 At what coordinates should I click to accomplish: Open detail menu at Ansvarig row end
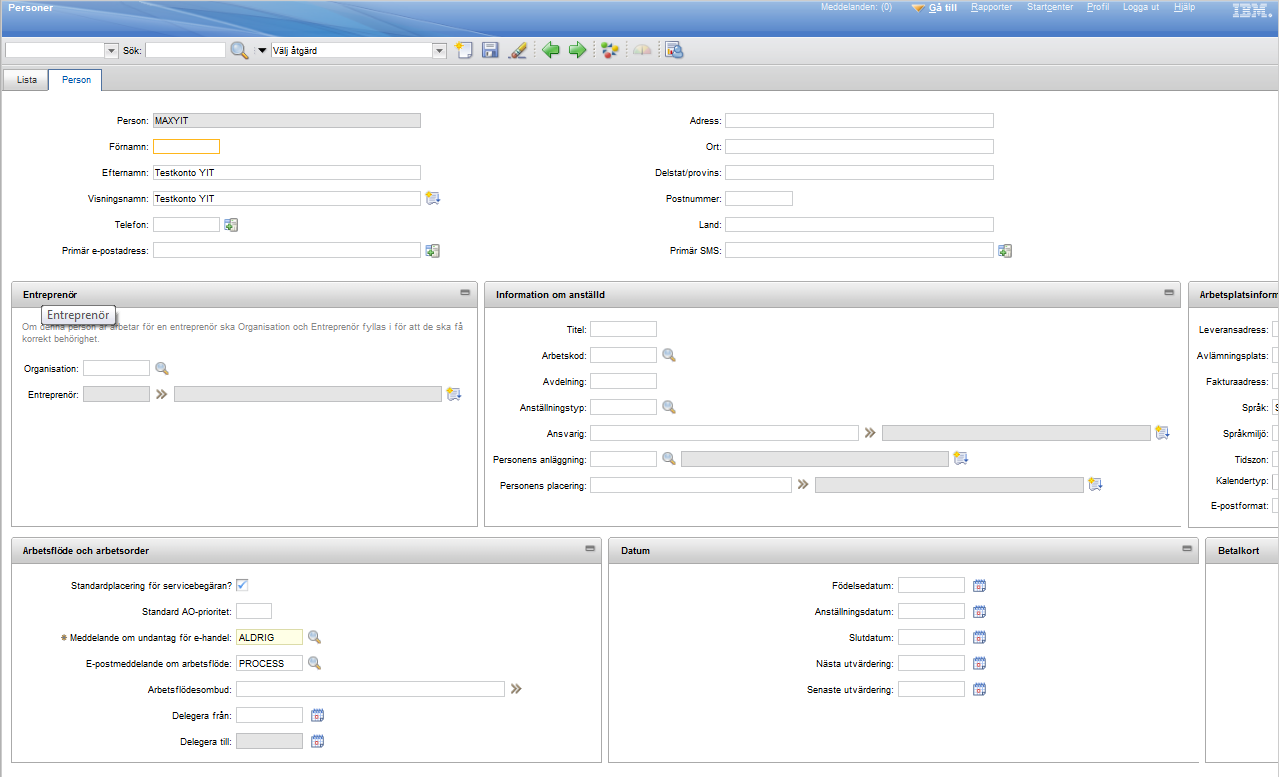pos(1162,433)
